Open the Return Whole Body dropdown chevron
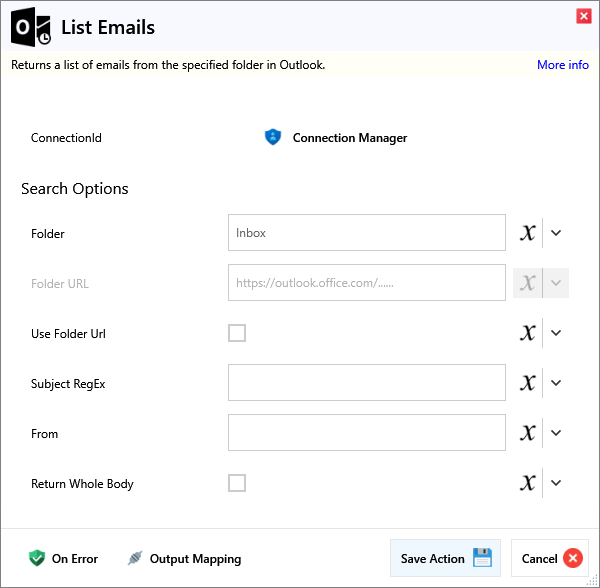600x588 pixels. pos(557,483)
